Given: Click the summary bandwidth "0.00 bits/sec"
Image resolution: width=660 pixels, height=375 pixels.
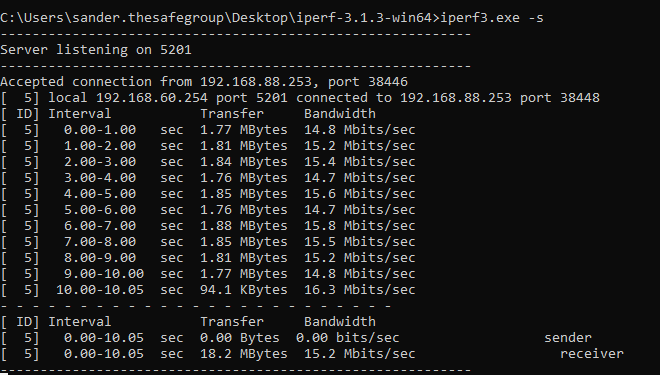Looking at the screenshot, I should click(348, 338).
